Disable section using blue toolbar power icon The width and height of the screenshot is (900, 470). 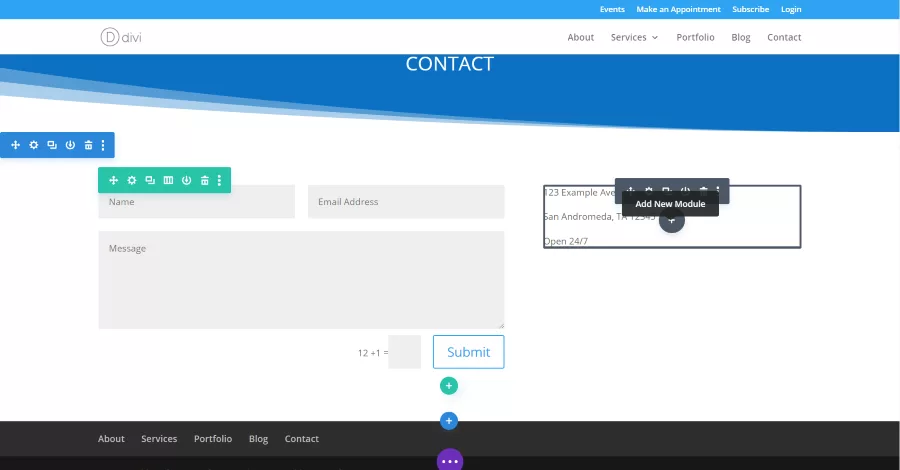[x=70, y=145]
